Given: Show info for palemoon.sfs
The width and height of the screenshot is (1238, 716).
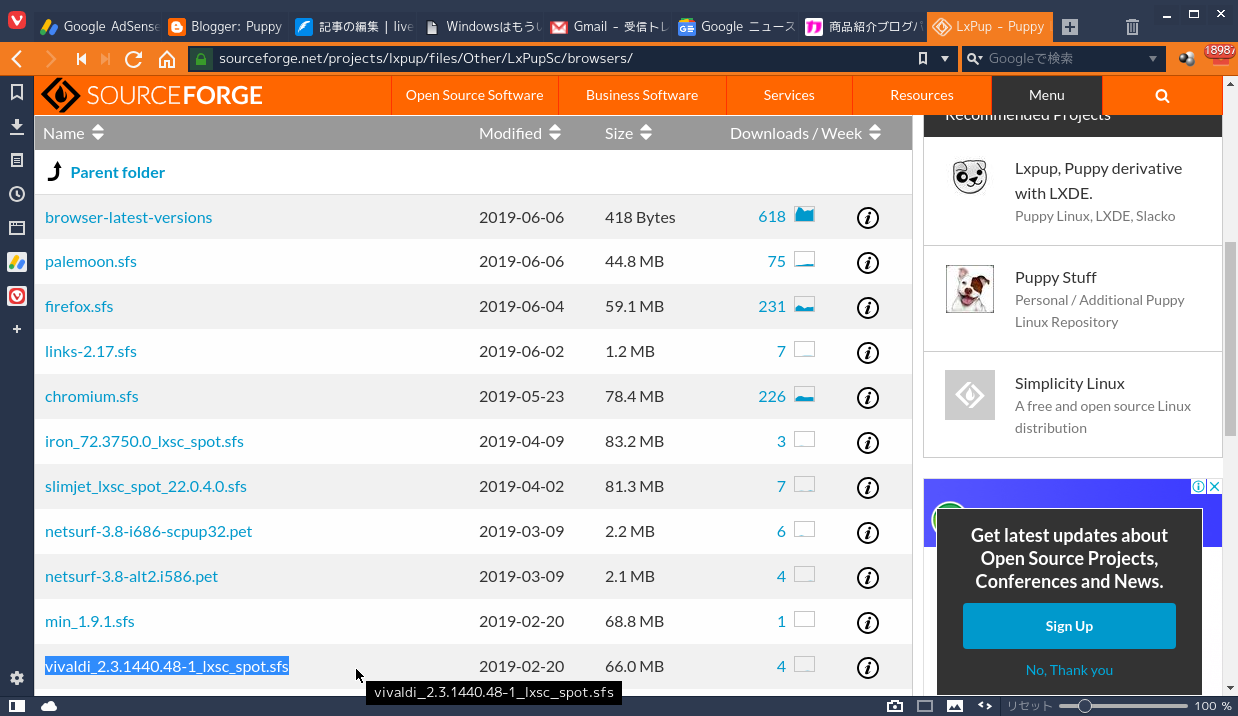Looking at the screenshot, I should click(868, 262).
